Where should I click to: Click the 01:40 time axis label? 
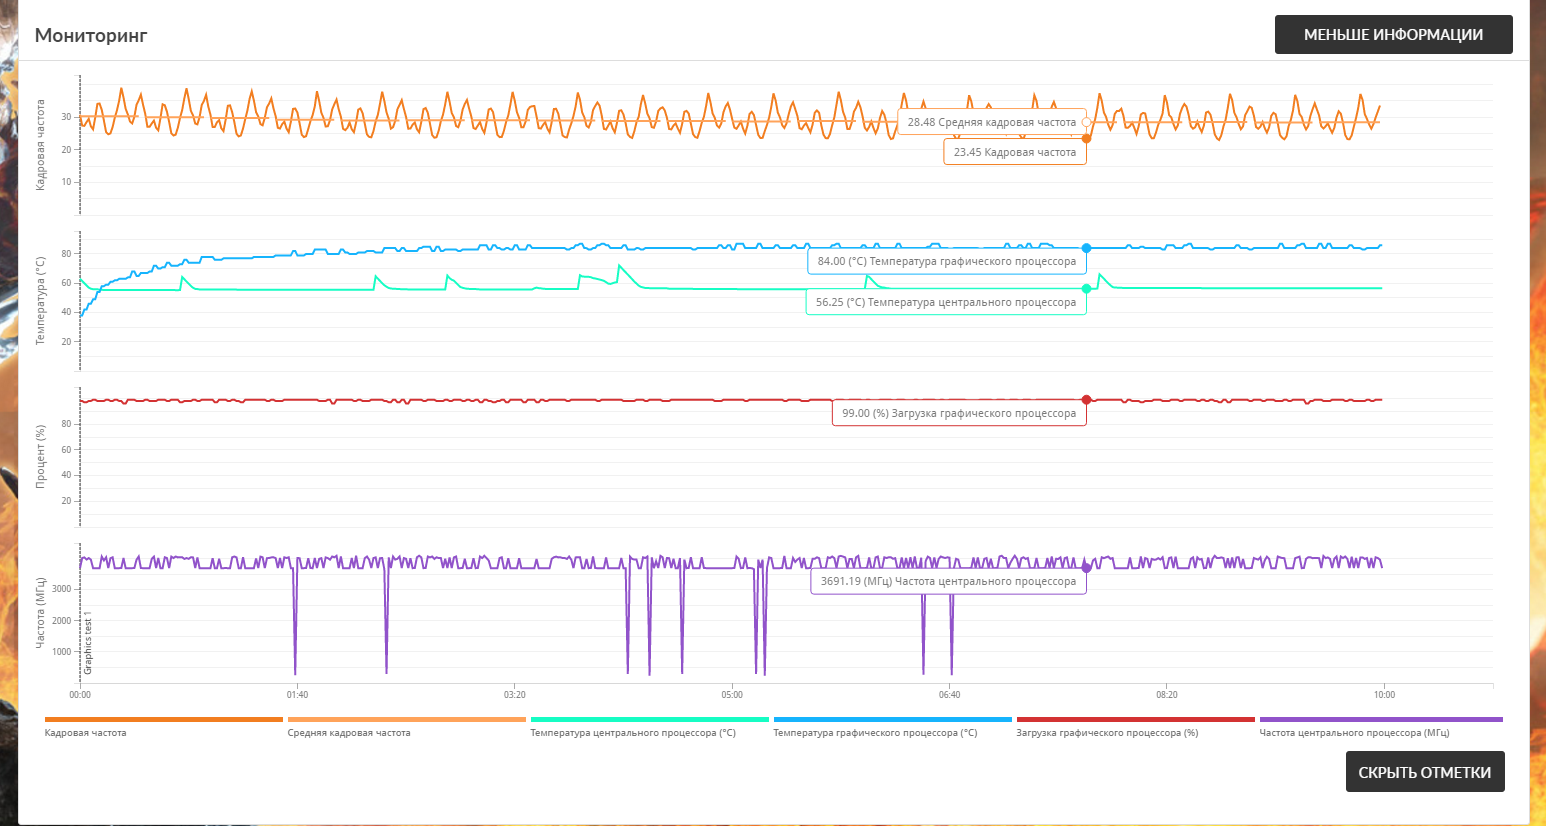(x=297, y=695)
